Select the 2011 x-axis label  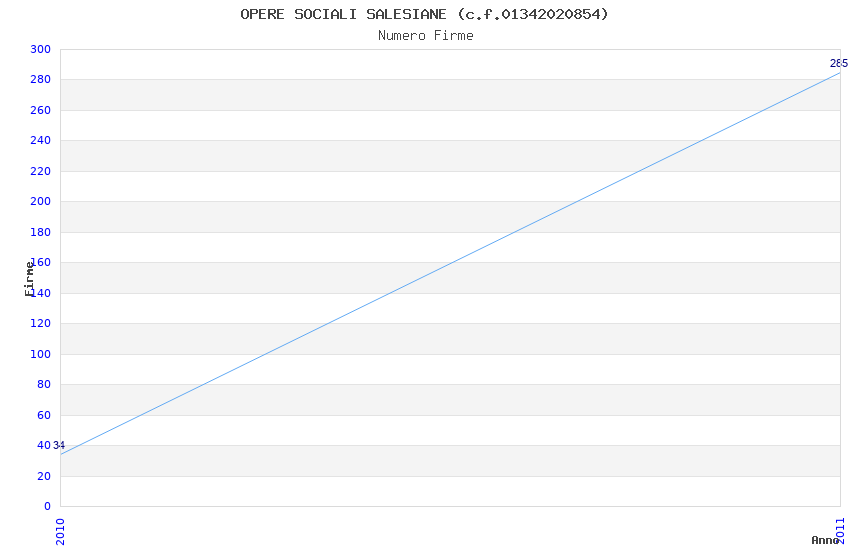tap(840, 530)
